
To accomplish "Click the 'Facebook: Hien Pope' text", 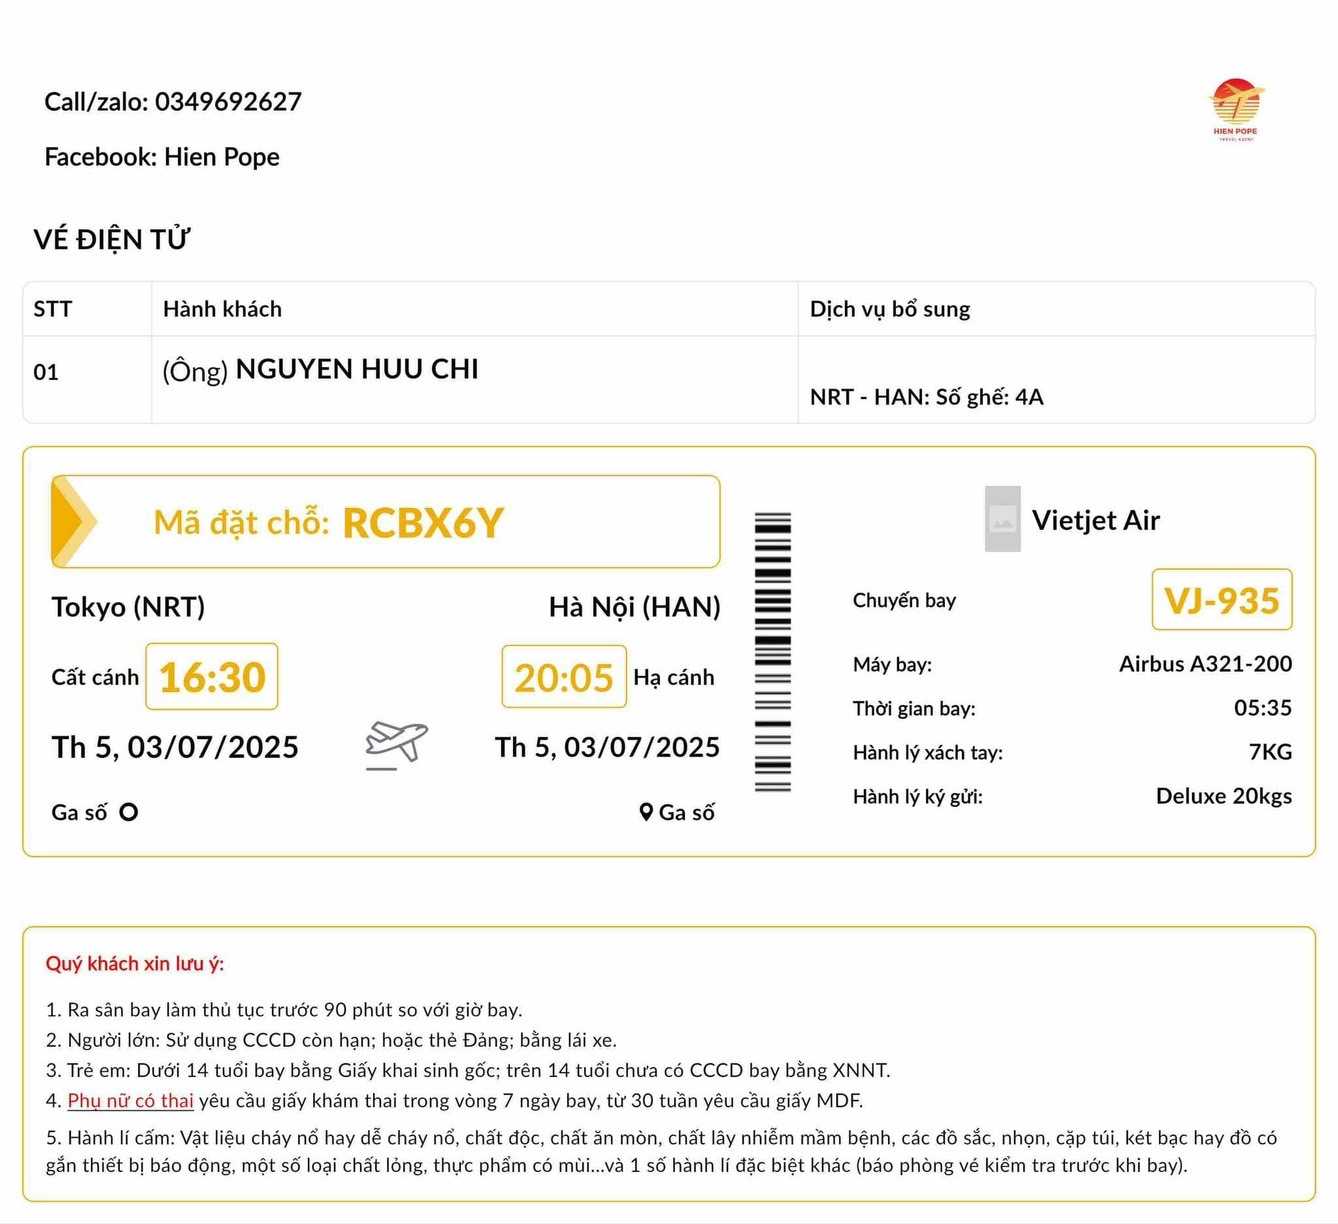I will (x=162, y=157).
